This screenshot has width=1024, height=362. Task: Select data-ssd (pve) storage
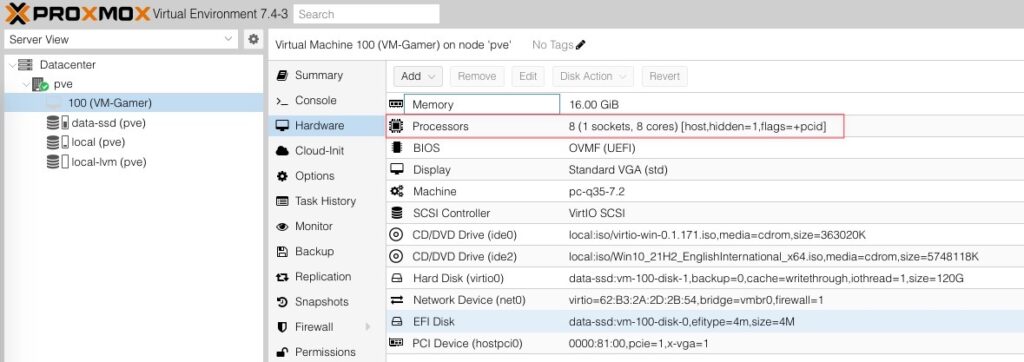[x=133, y=123]
